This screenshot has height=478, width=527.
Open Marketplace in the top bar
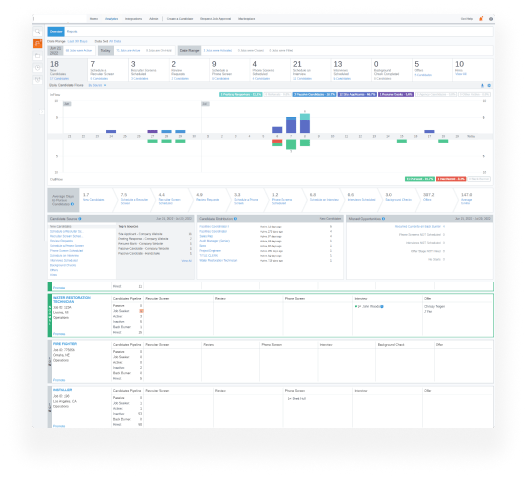[x=247, y=19]
